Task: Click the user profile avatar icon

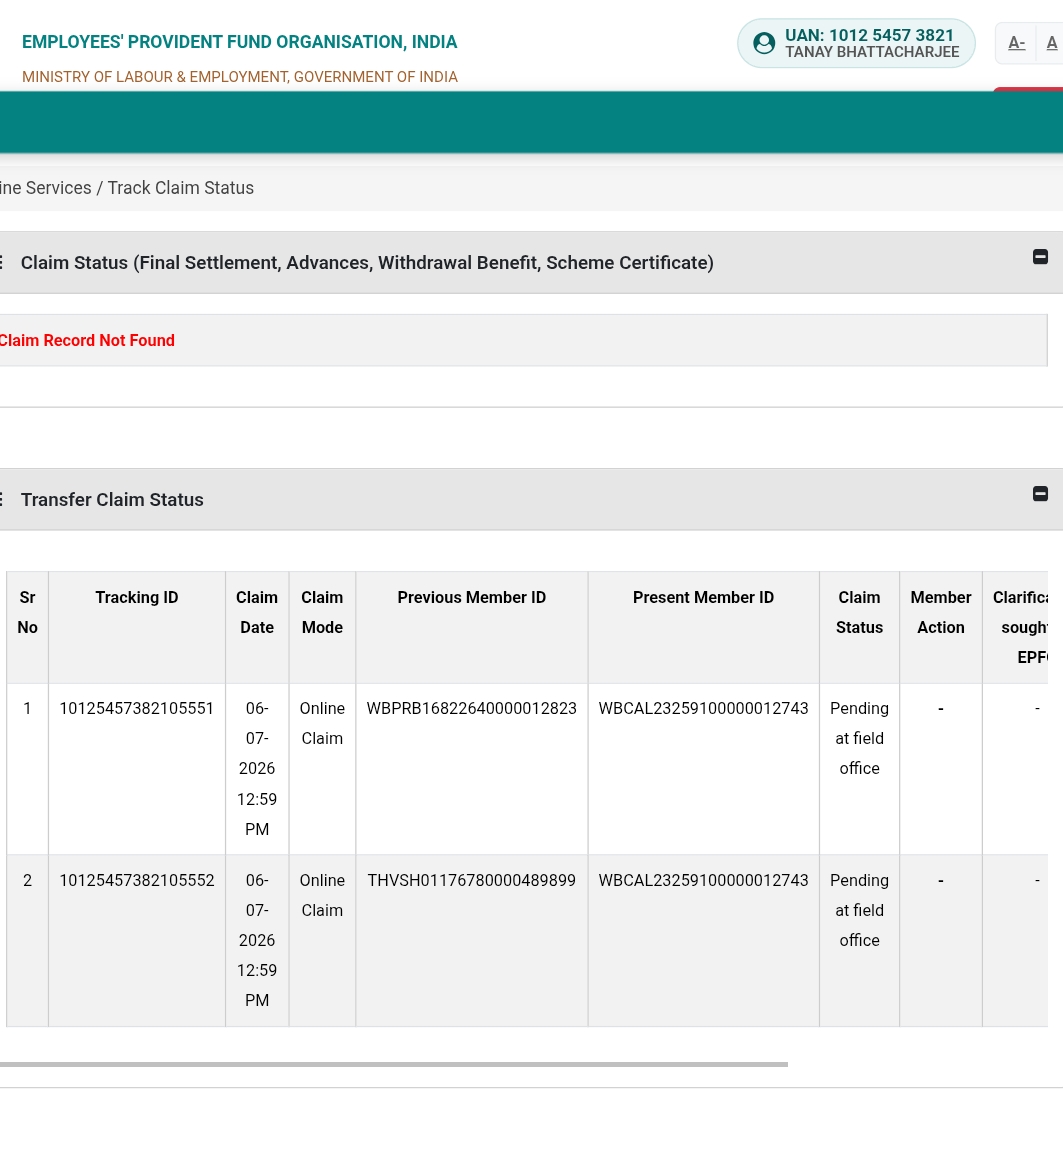Action: [764, 43]
